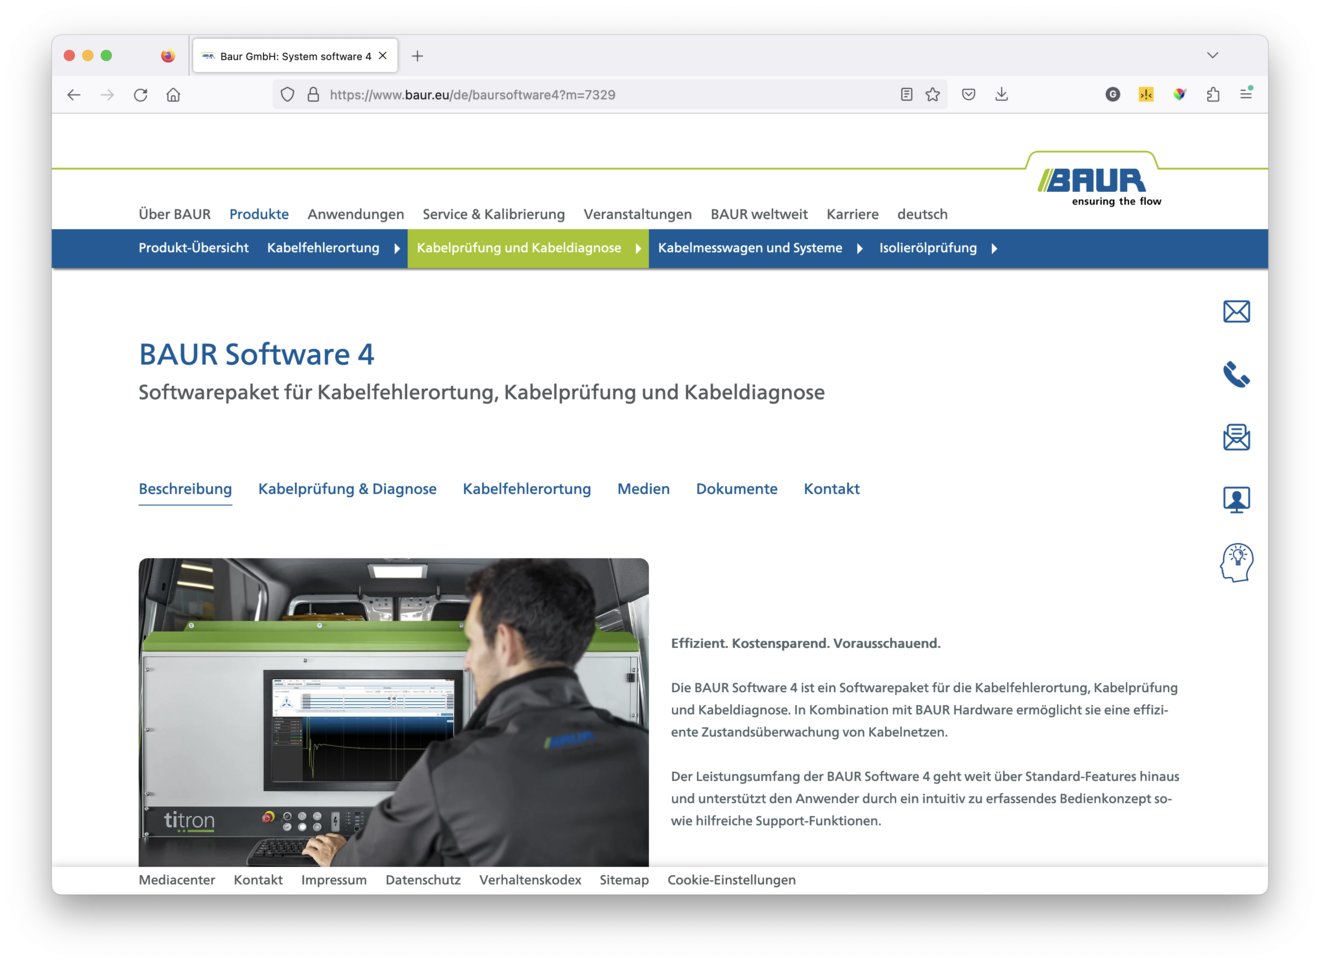
Task: Save to Pocket icon
Action: point(969,95)
